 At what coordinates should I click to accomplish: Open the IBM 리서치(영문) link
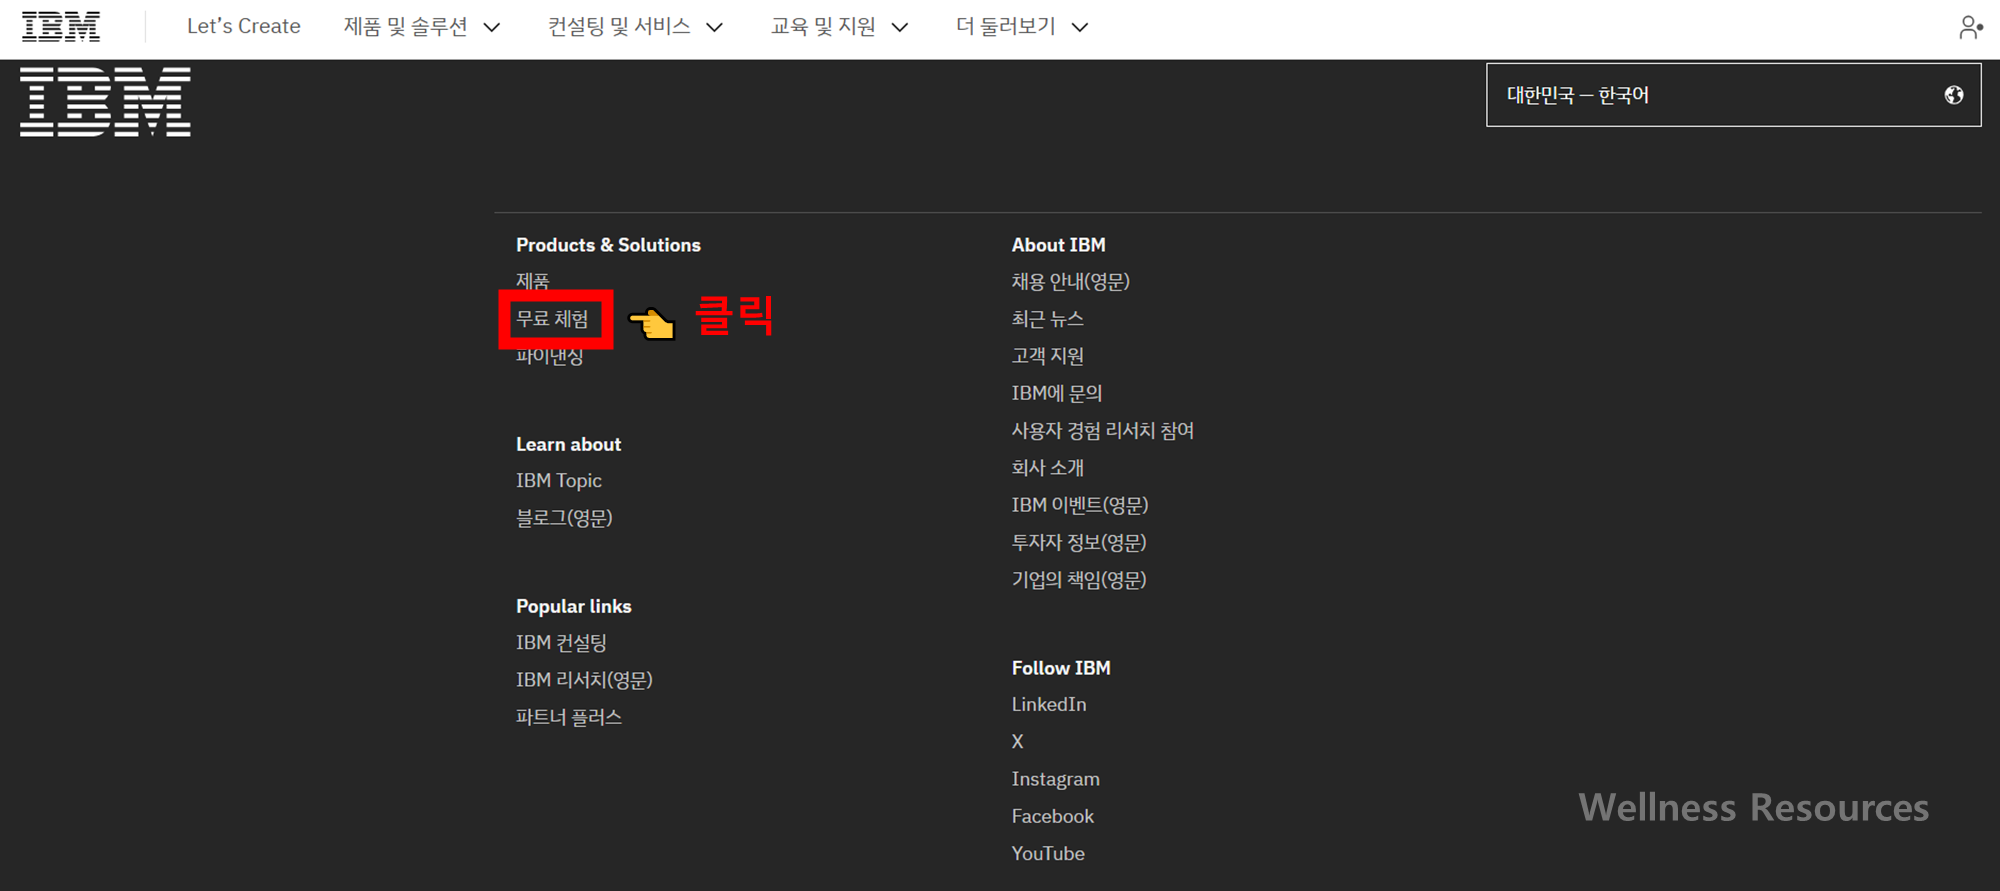click(x=584, y=680)
